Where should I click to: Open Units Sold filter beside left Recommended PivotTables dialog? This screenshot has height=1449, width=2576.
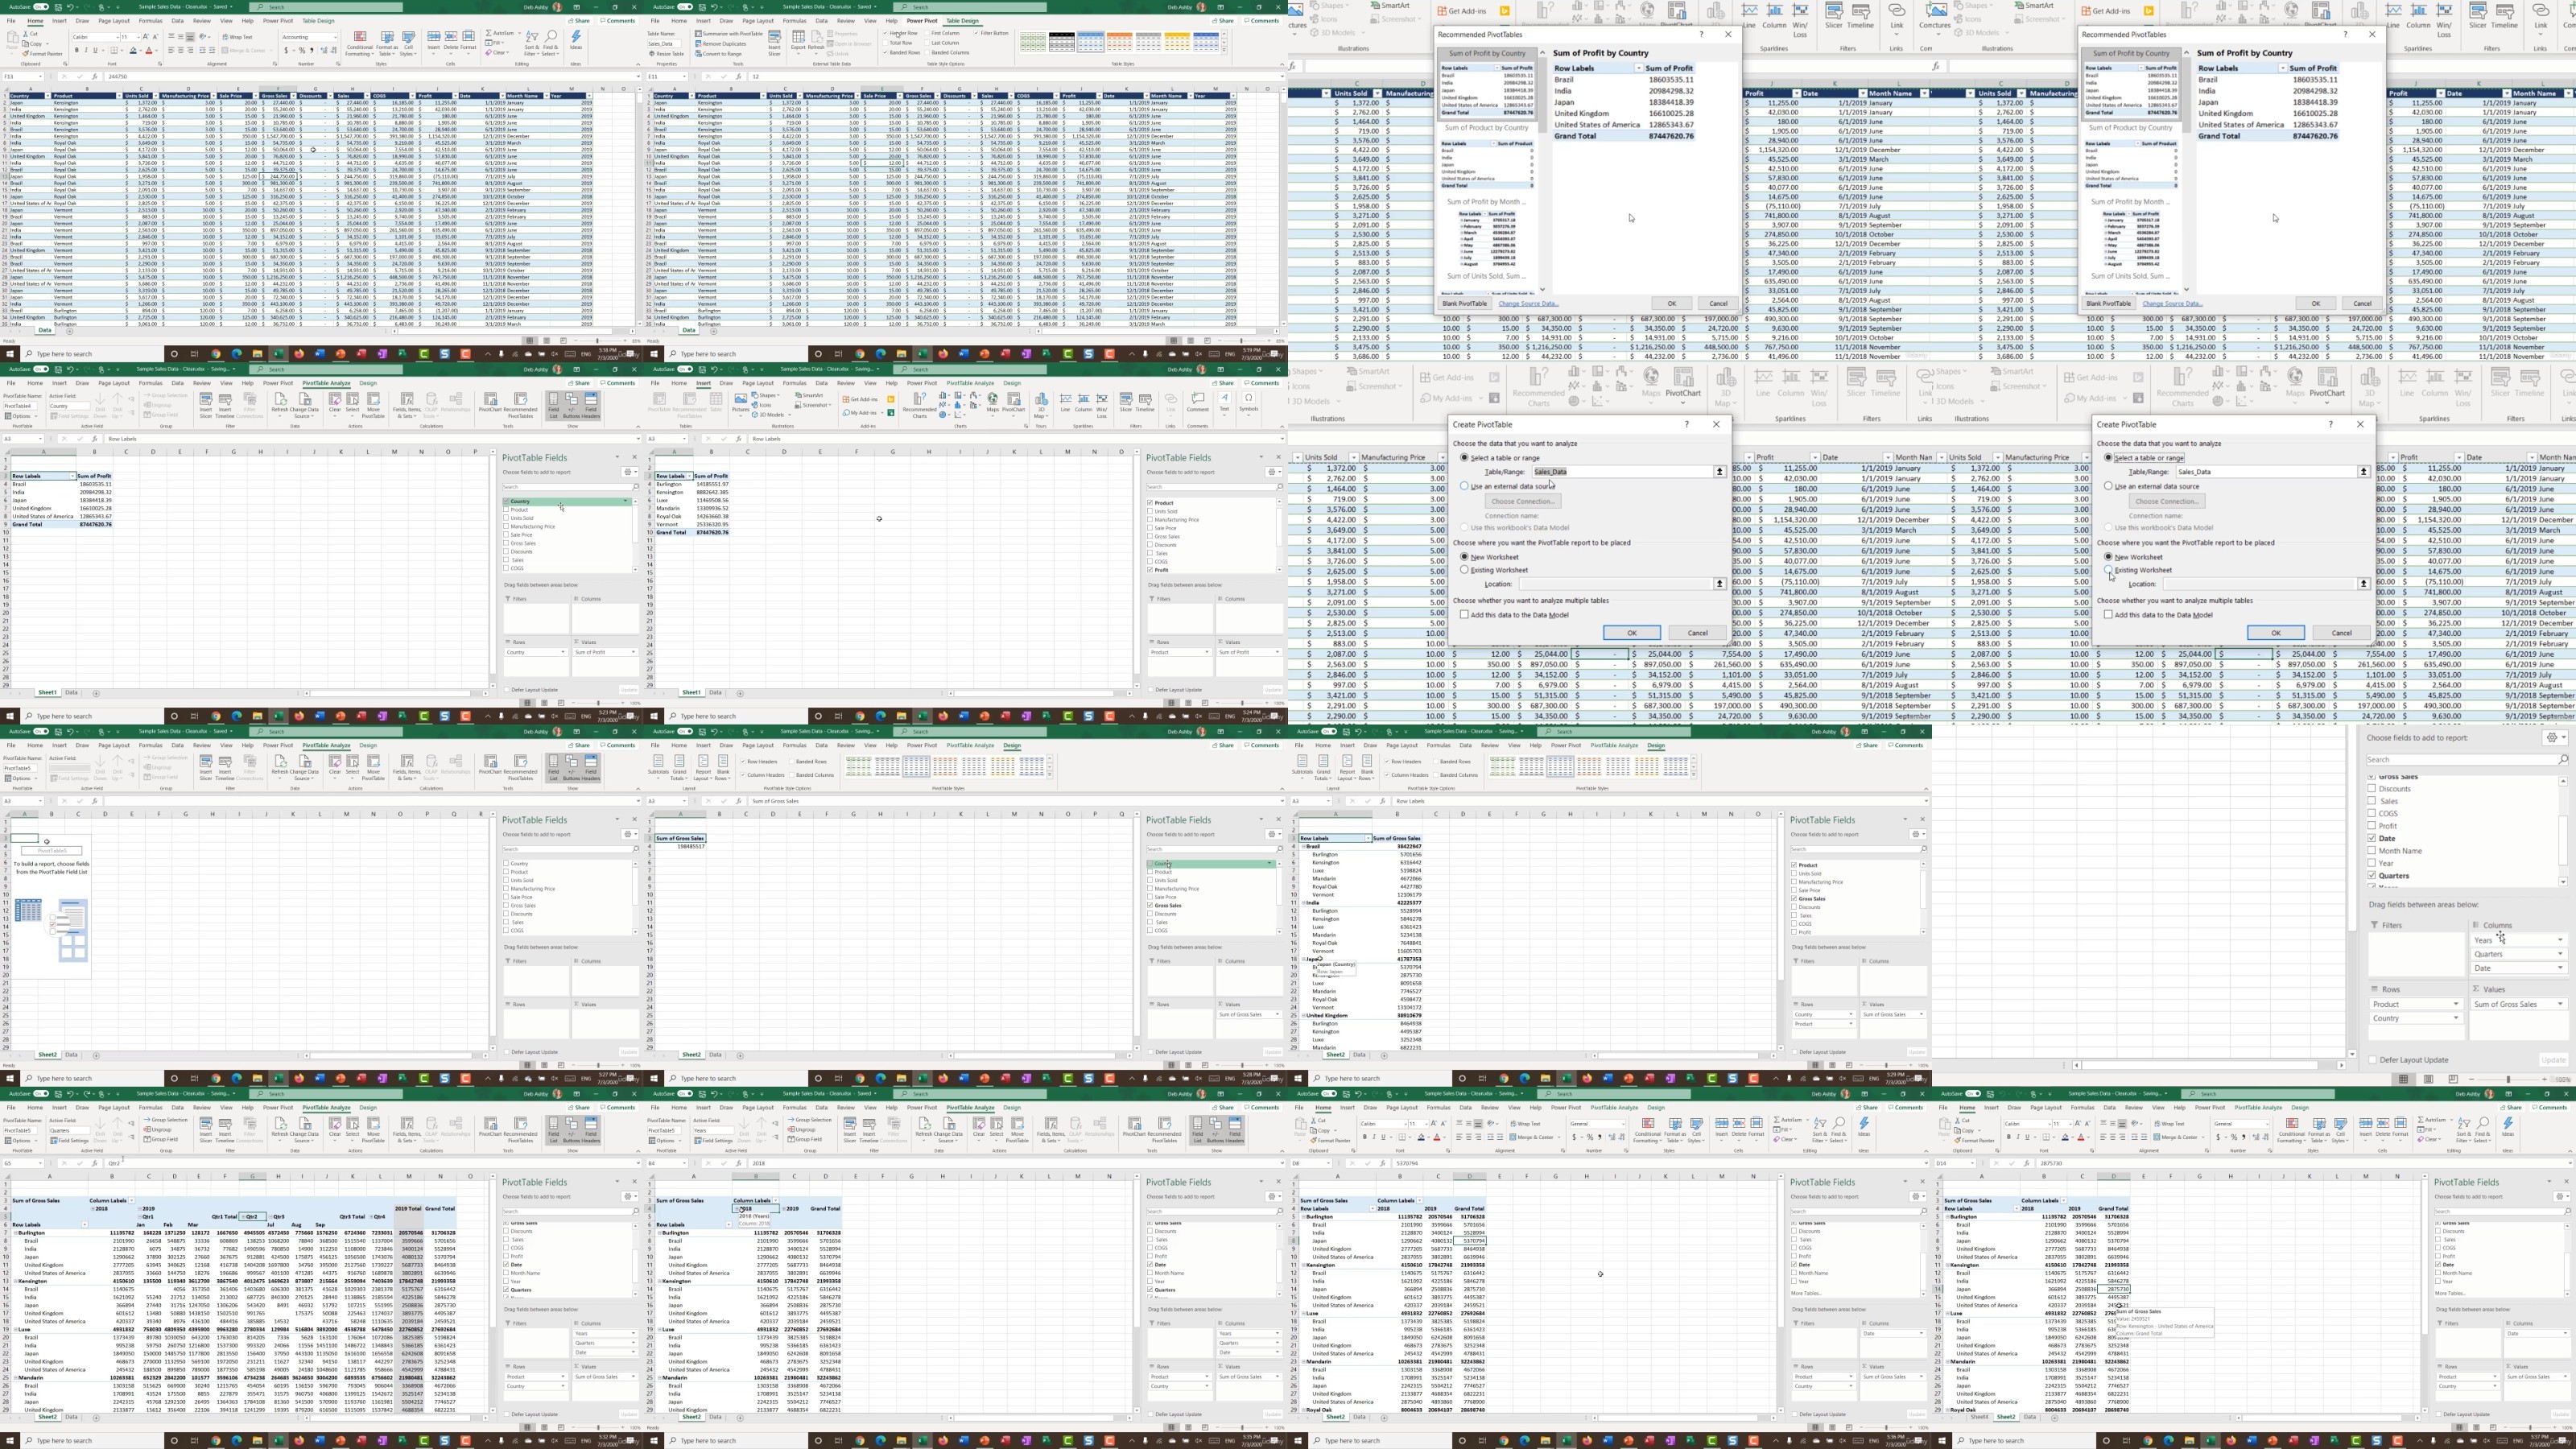click(x=1377, y=93)
